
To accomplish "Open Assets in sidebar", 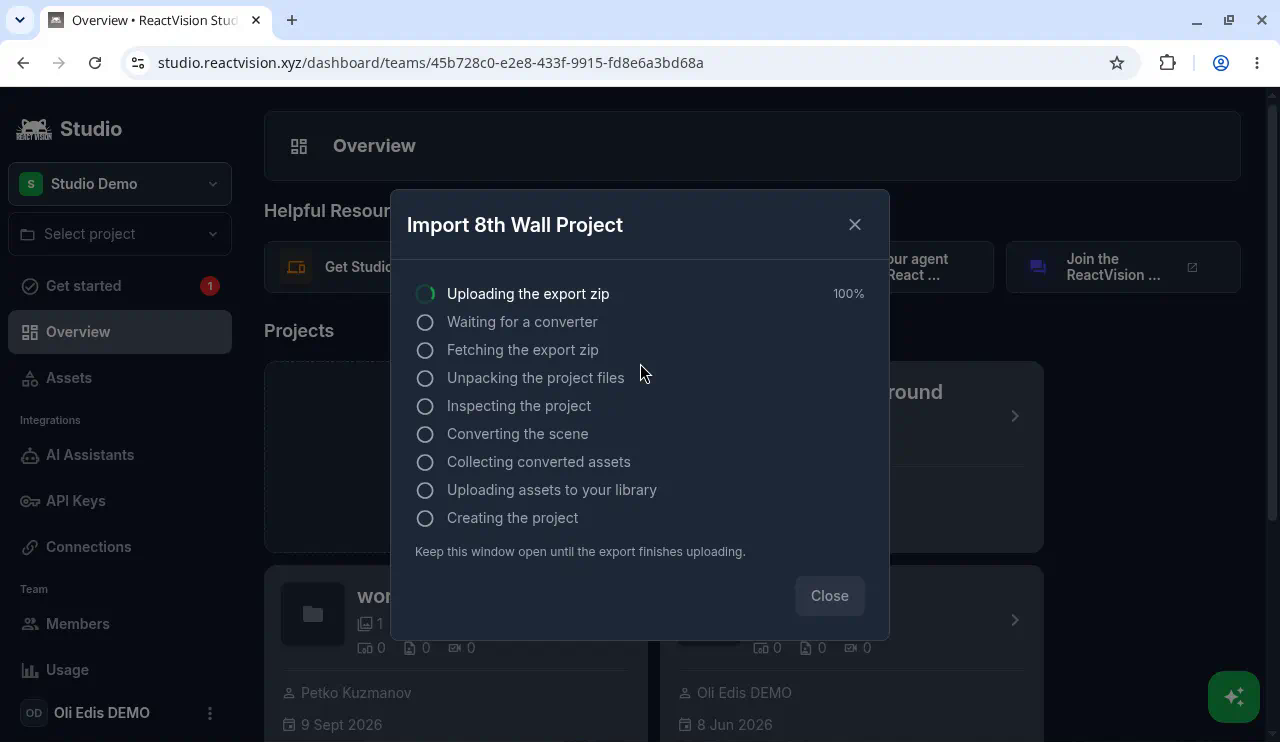I will pyautogui.click(x=120, y=378).
